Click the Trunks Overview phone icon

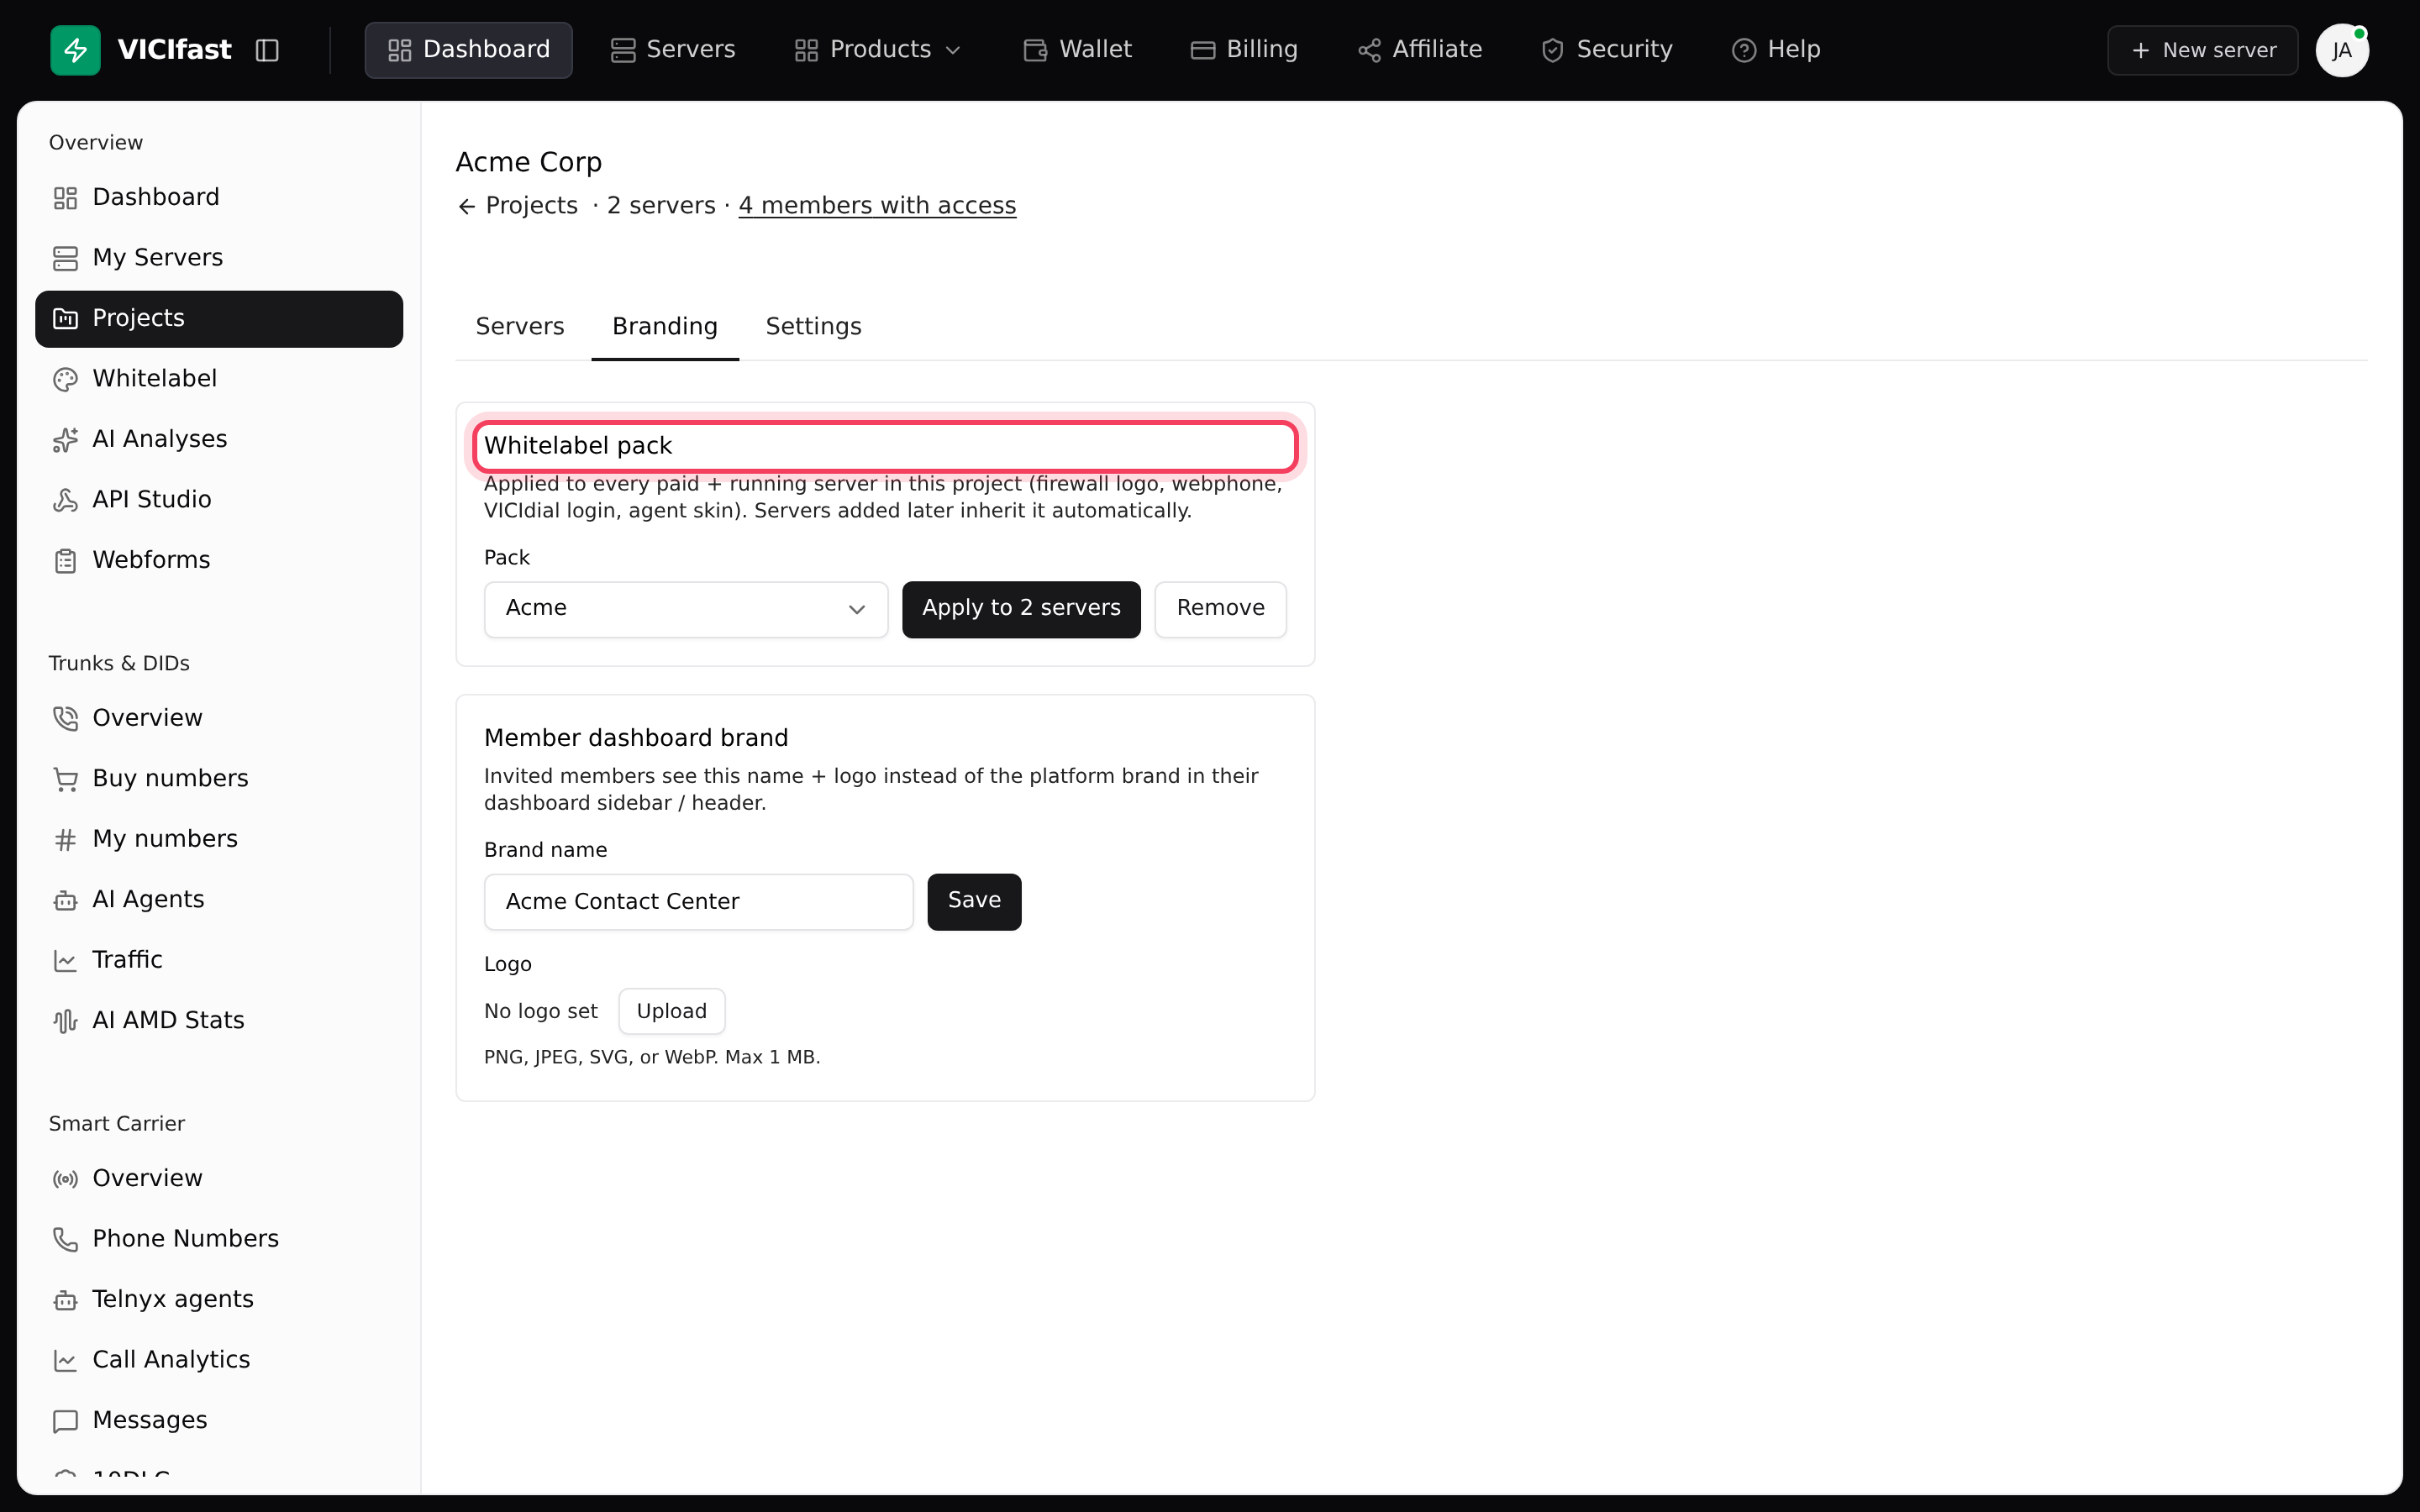tap(65, 719)
